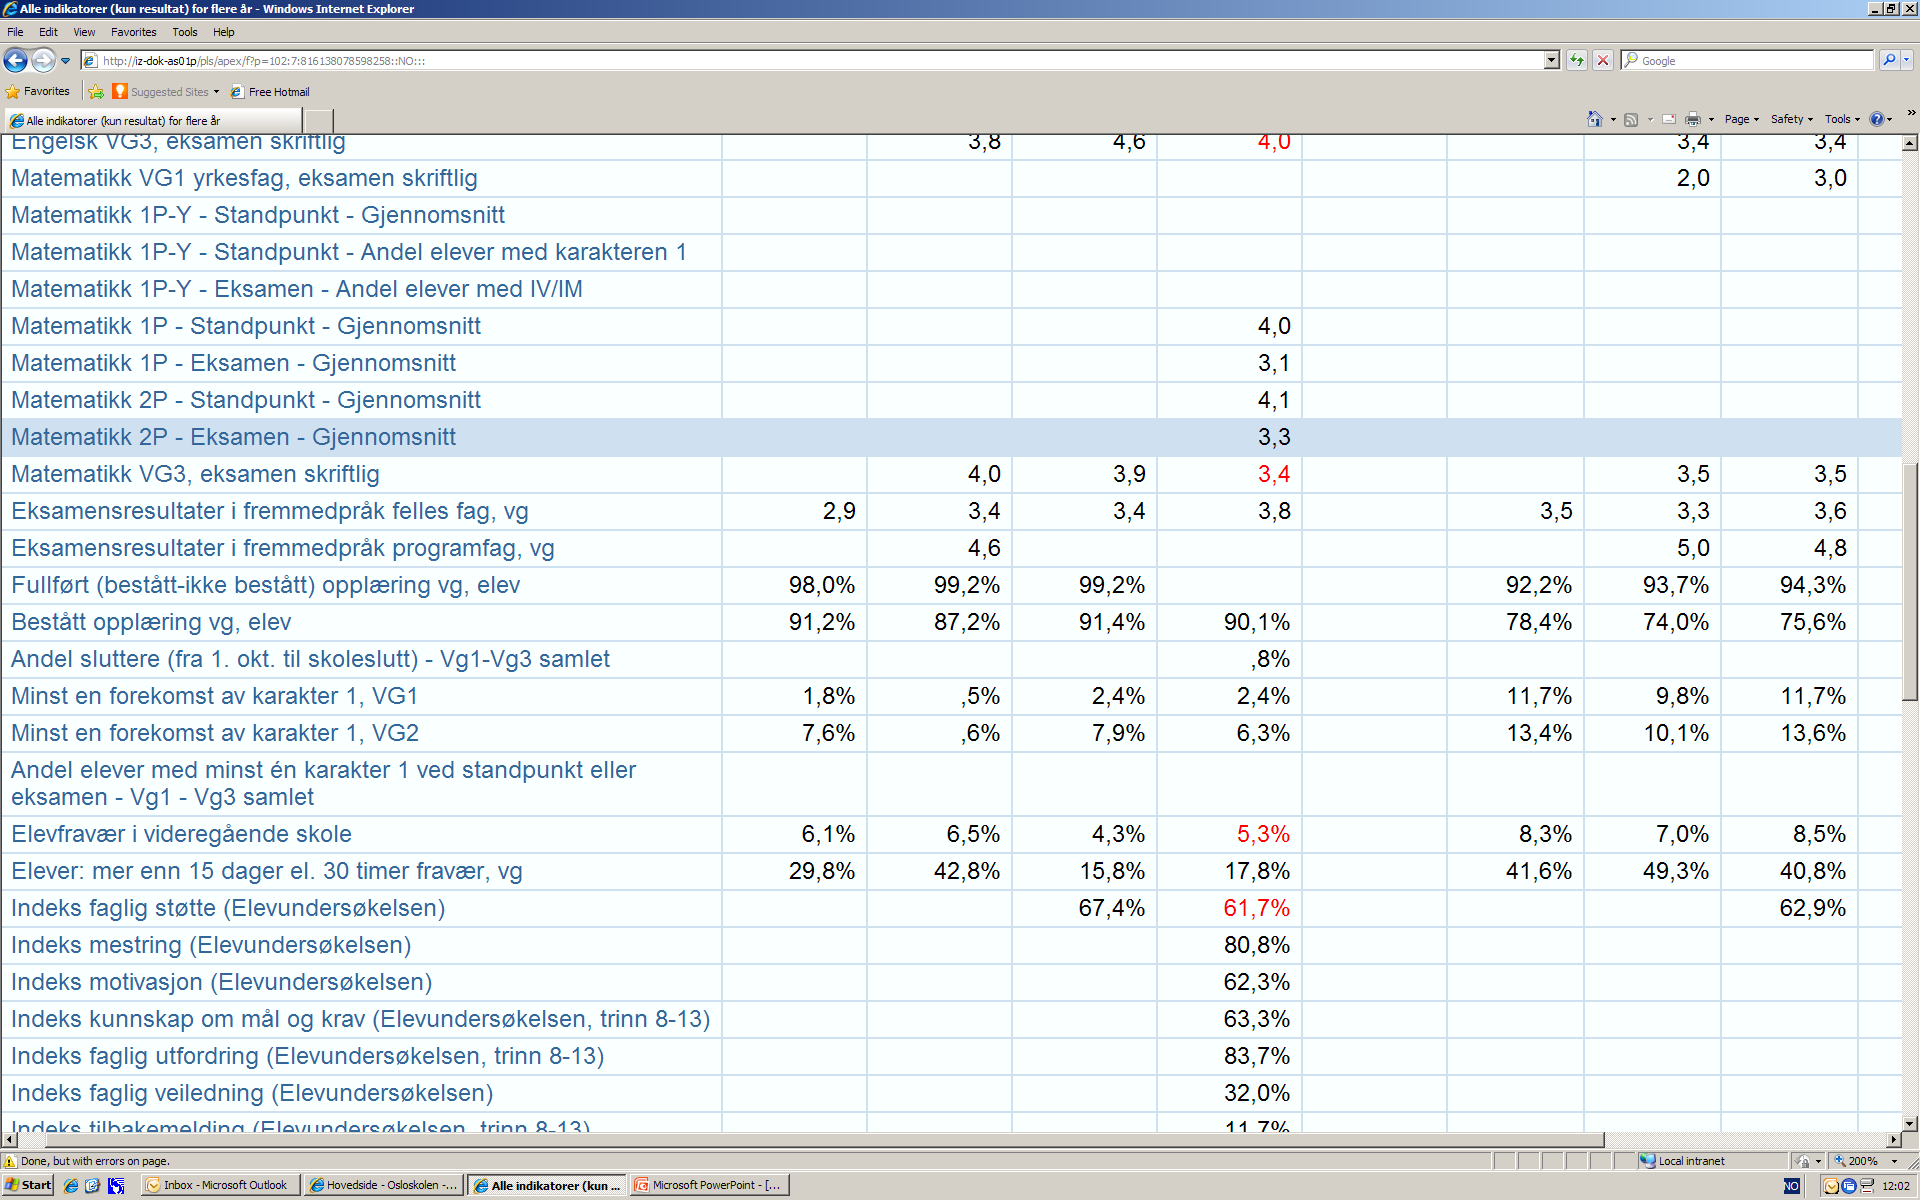1920x1200 pixels.
Task: Open the Safety dropdown menu
Action: pos(1791,119)
